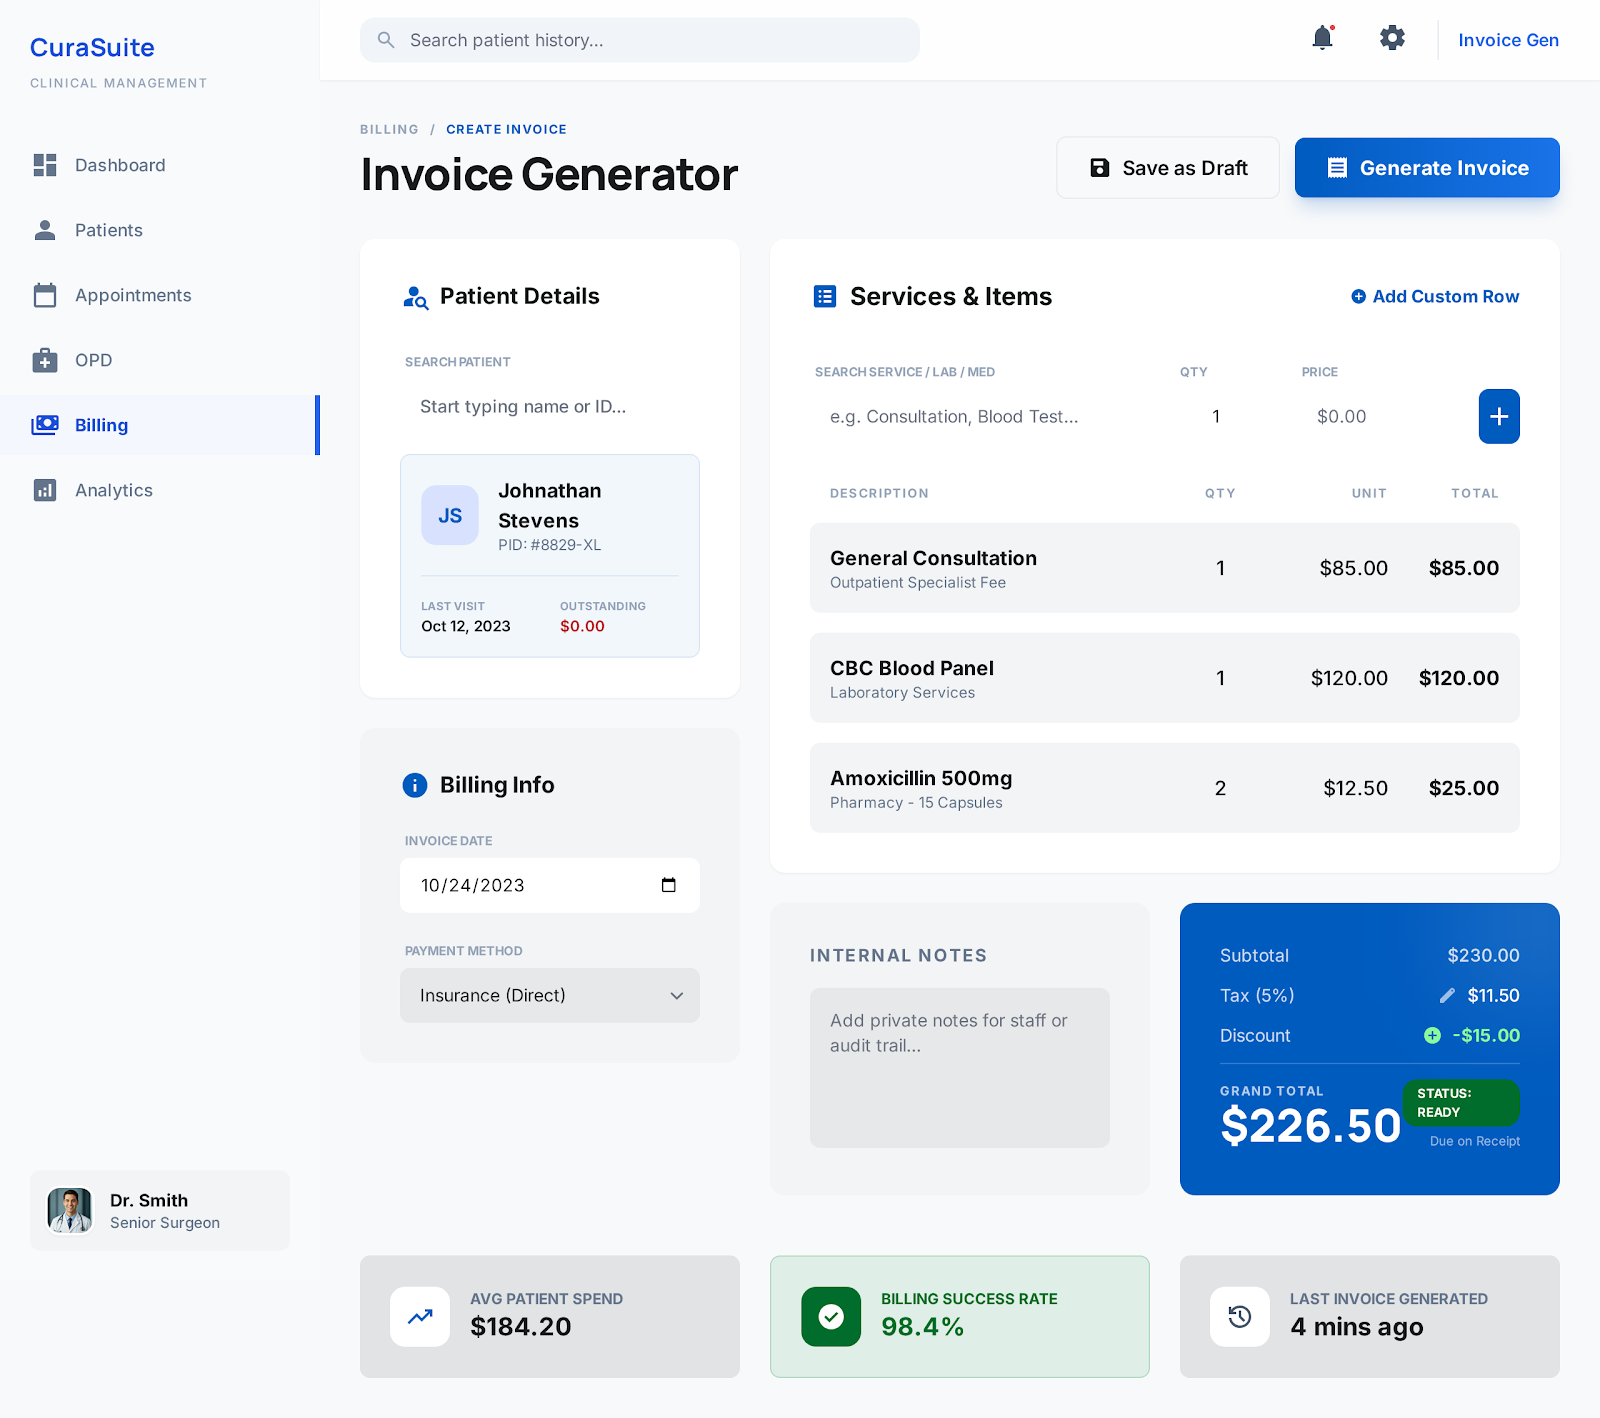Navigate to Analytics in sidebar
The image size is (1600, 1418).
tap(114, 490)
